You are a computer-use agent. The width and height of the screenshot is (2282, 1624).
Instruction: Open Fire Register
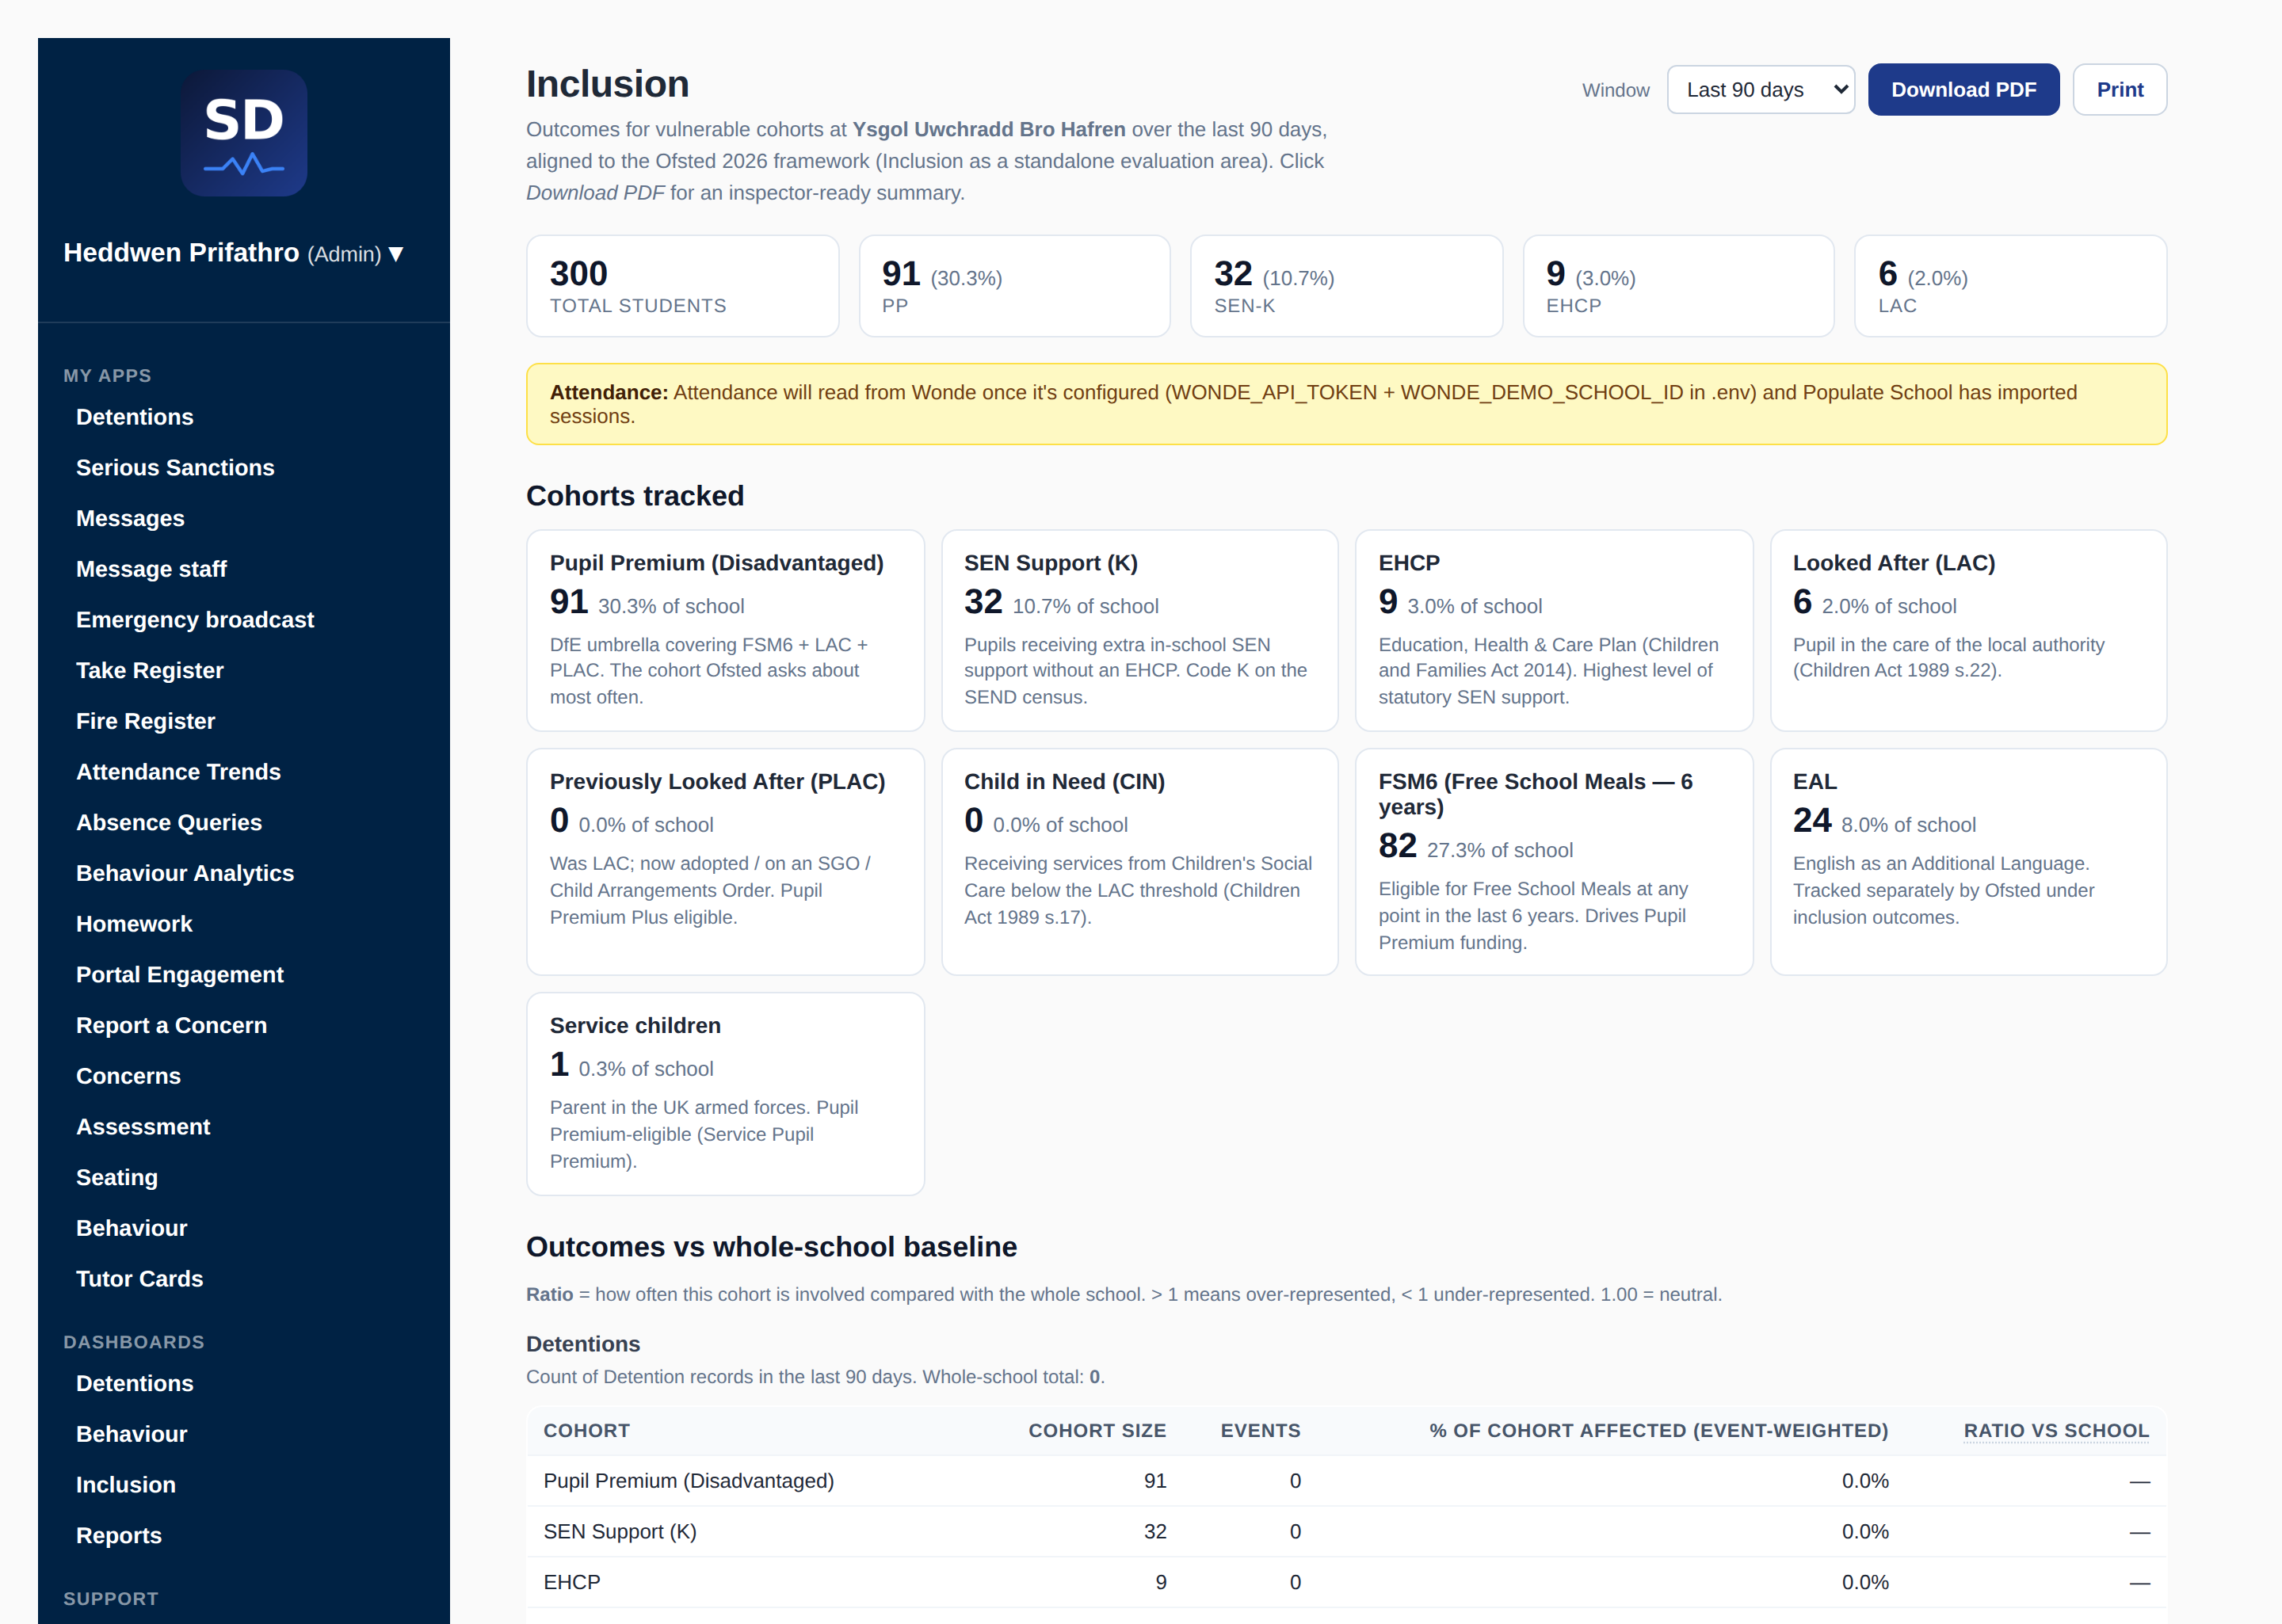coord(145,721)
